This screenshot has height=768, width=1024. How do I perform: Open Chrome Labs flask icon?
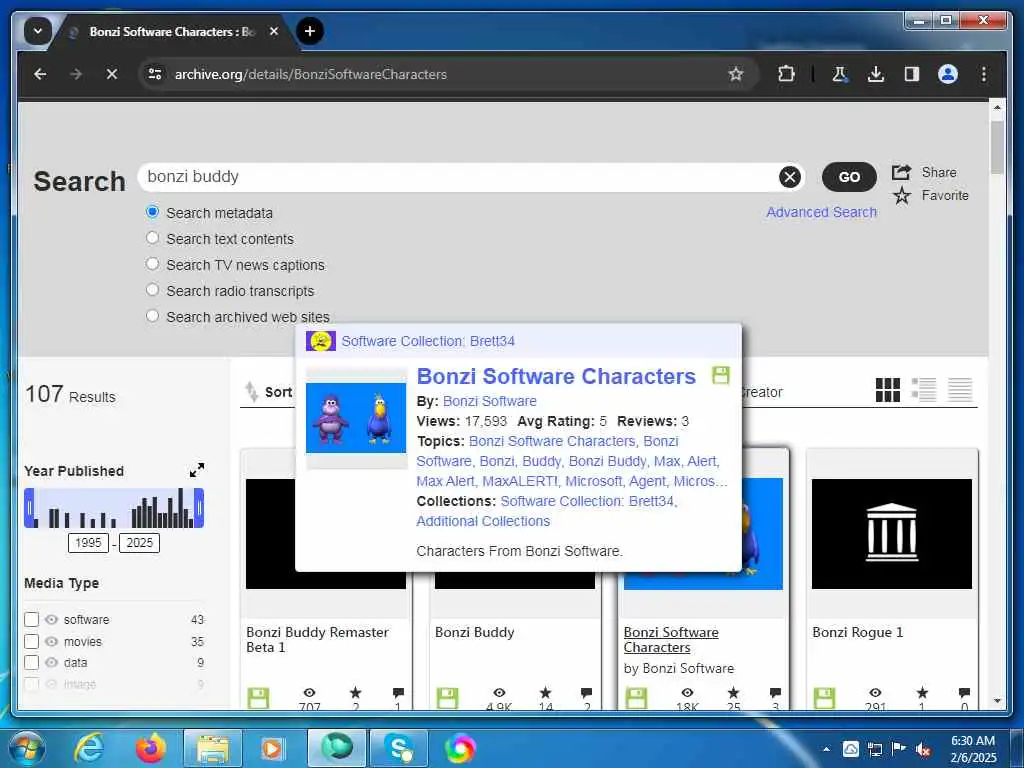pos(839,74)
